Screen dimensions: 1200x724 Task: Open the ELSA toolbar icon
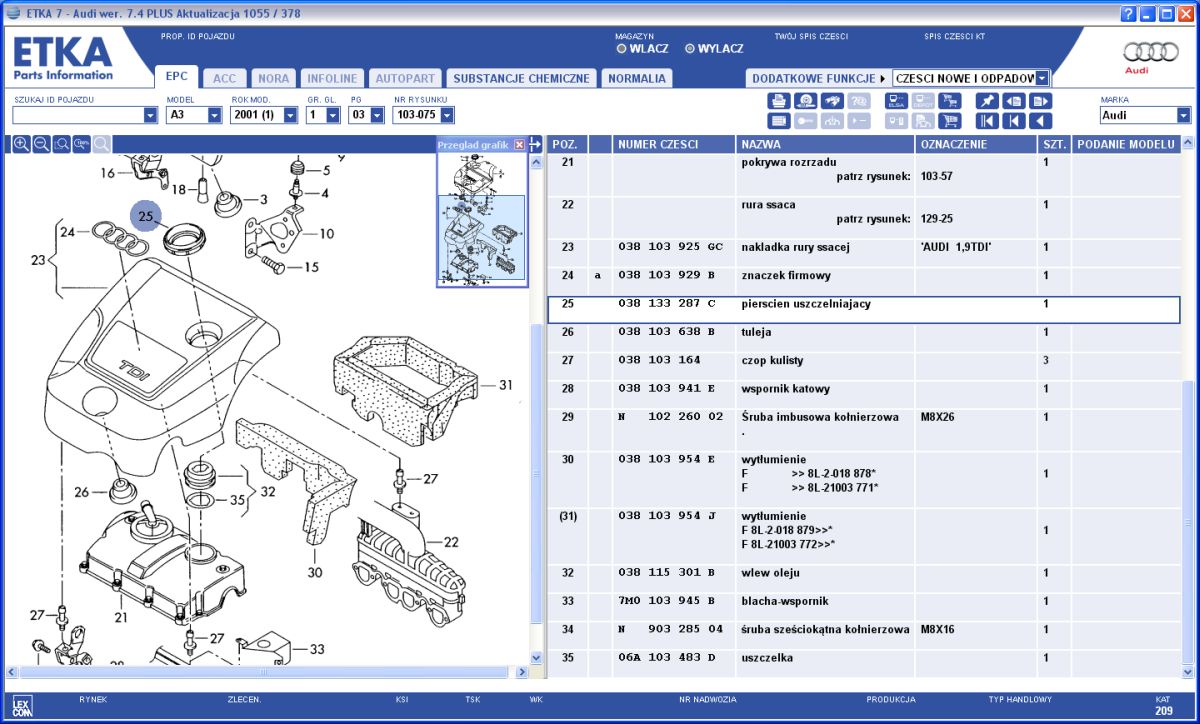[x=896, y=100]
